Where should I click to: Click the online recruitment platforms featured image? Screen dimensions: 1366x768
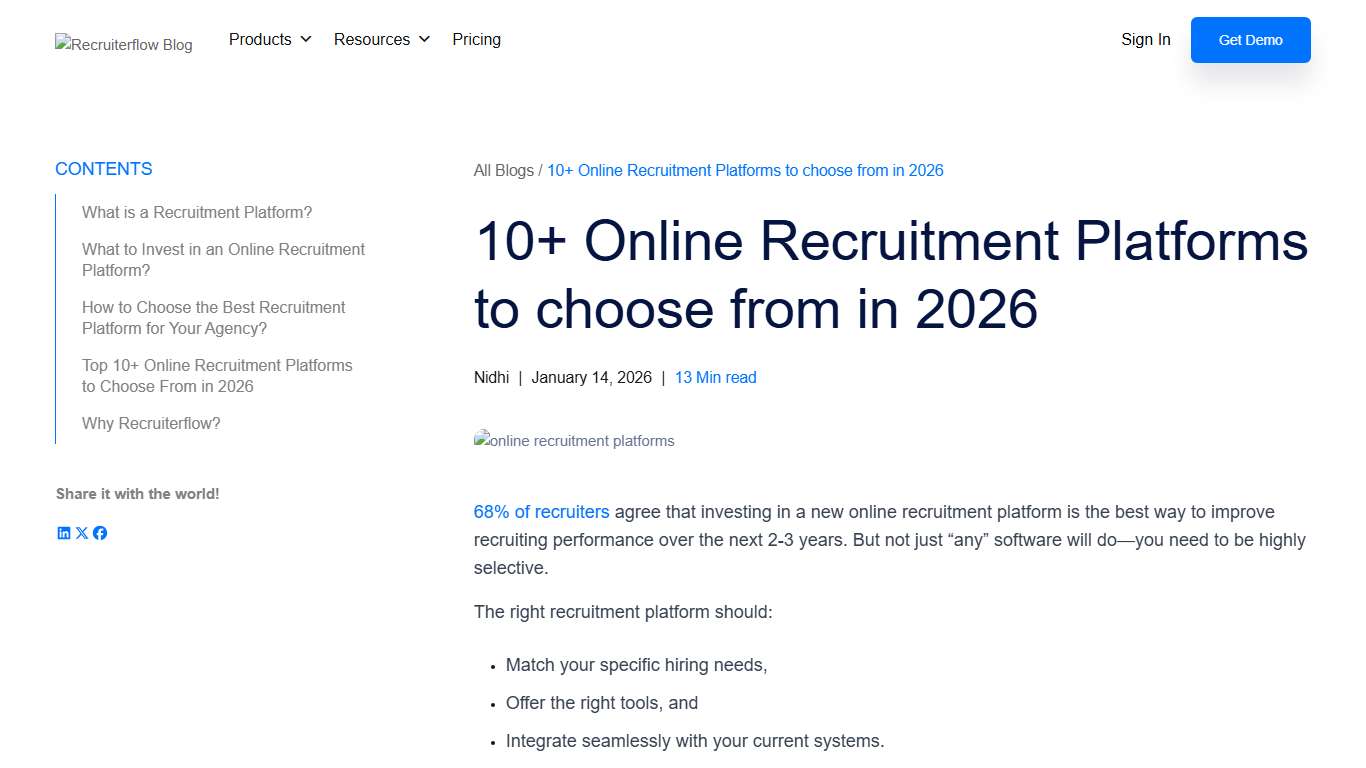pyautogui.click(x=574, y=440)
